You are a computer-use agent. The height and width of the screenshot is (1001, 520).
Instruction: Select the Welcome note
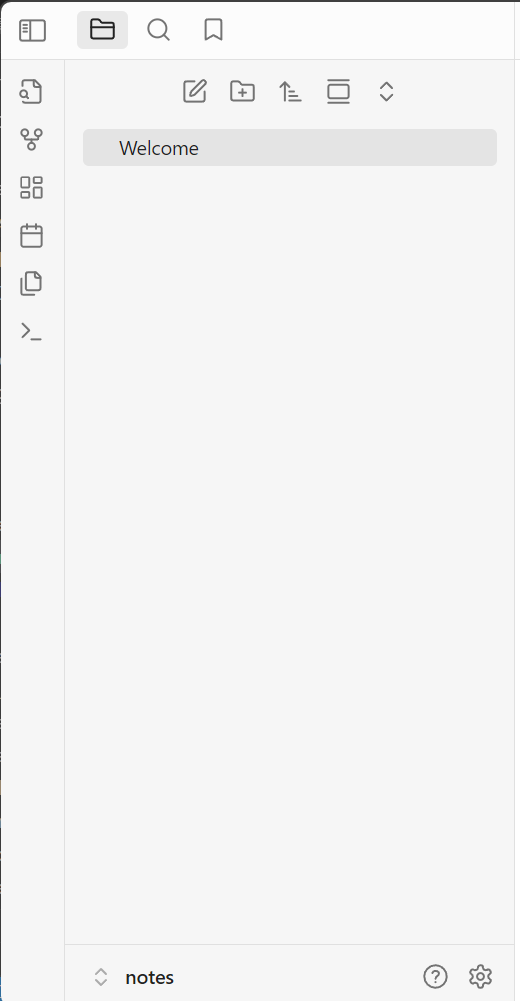(x=290, y=147)
